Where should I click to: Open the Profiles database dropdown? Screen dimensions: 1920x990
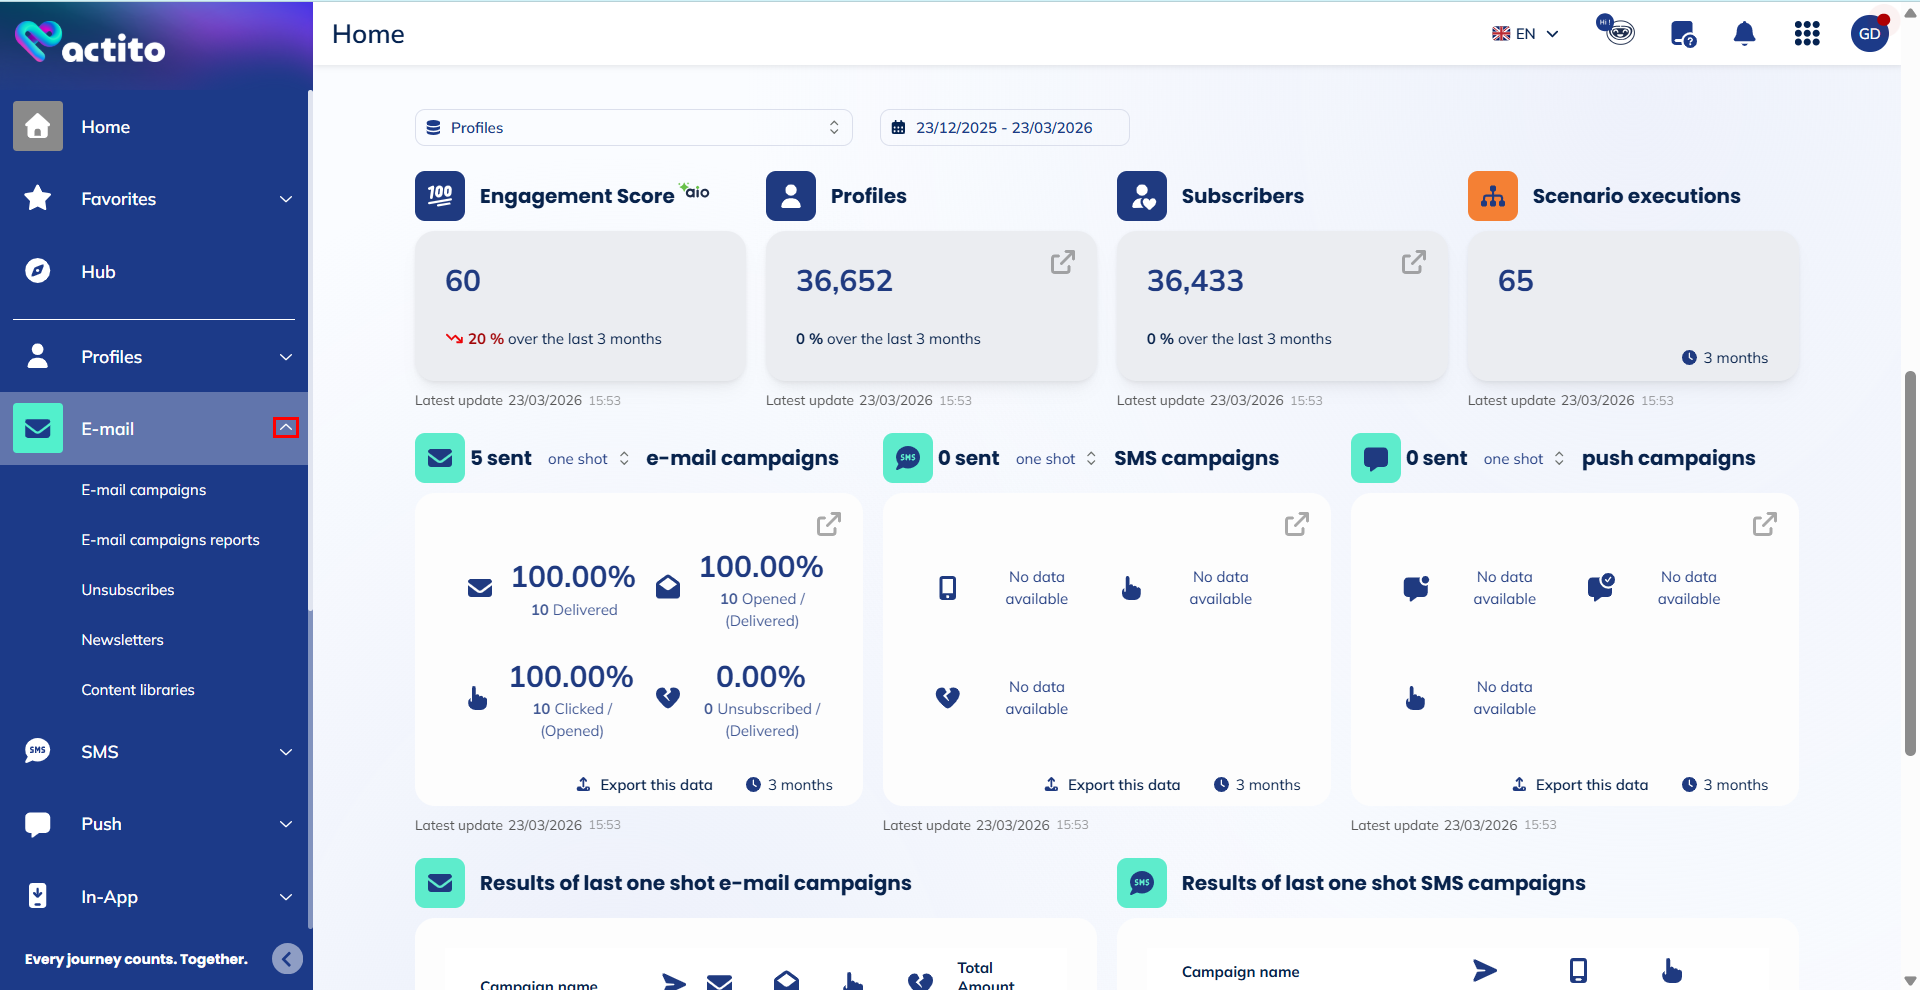[633, 128]
